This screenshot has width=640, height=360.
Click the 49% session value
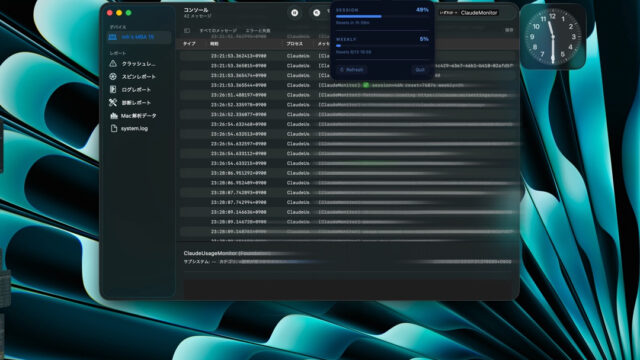pyautogui.click(x=422, y=10)
